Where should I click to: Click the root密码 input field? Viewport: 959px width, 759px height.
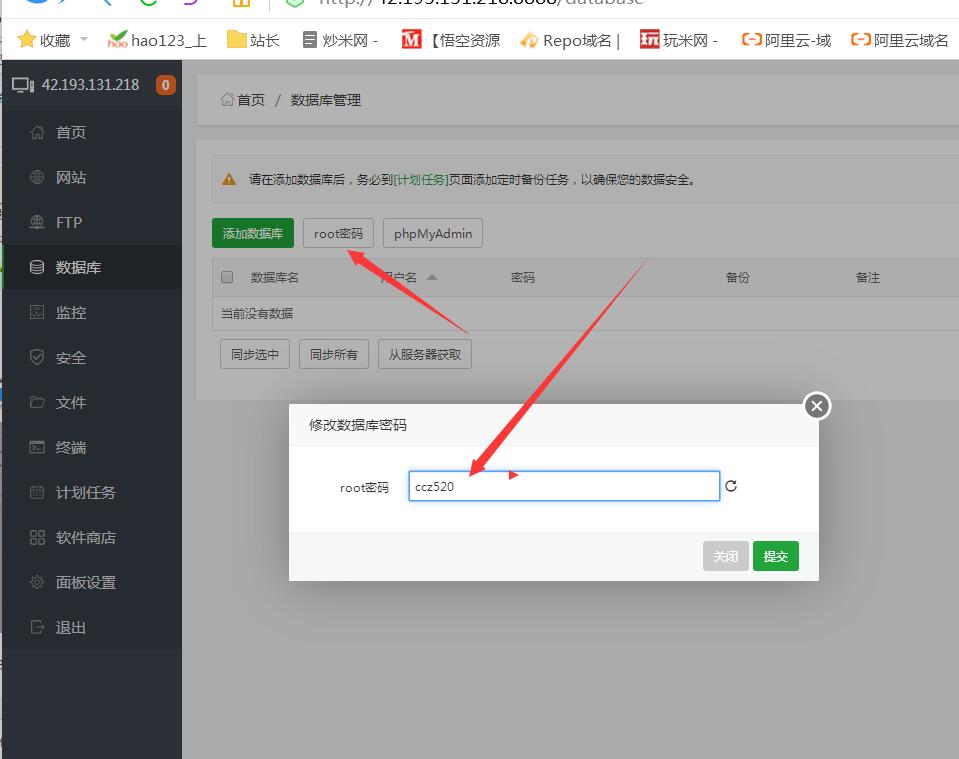pyautogui.click(x=563, y=486)
